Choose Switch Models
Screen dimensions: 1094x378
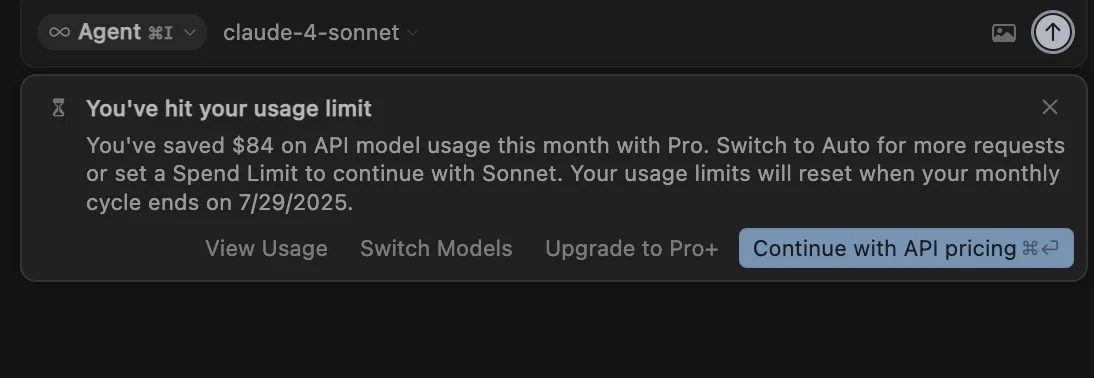[436, 248]
